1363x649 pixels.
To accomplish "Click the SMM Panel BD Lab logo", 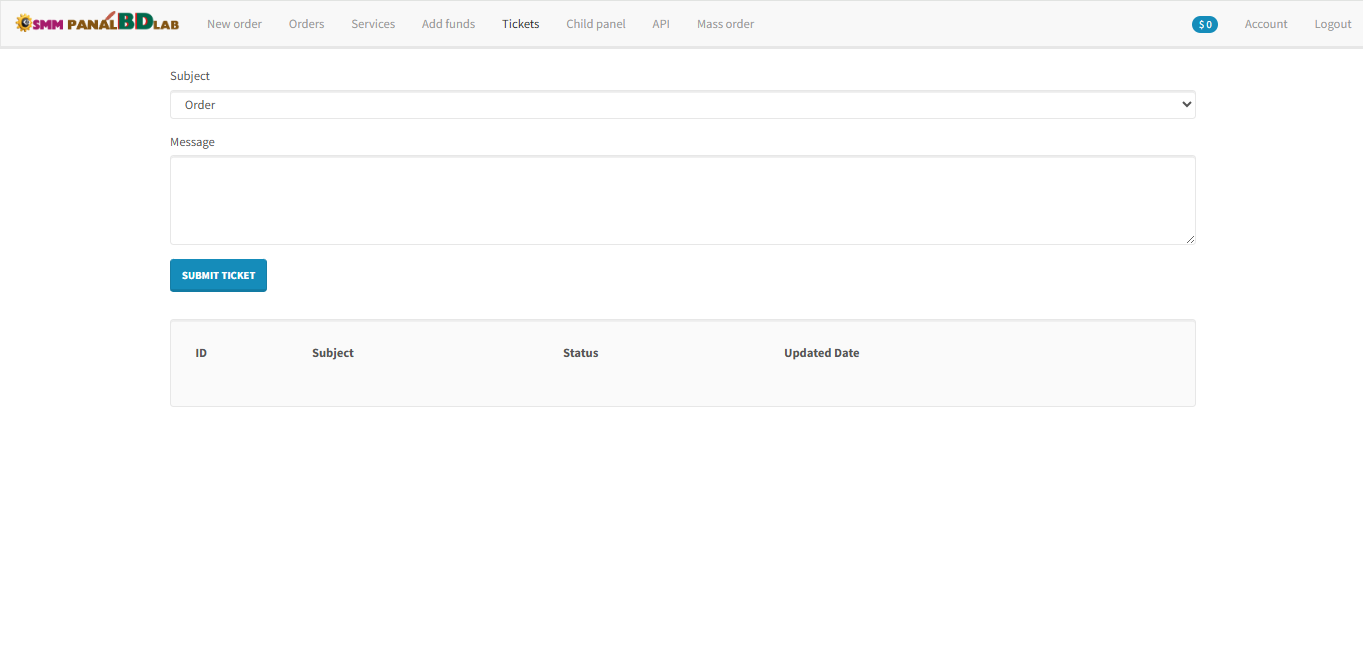I will click(x=97, y=23).
